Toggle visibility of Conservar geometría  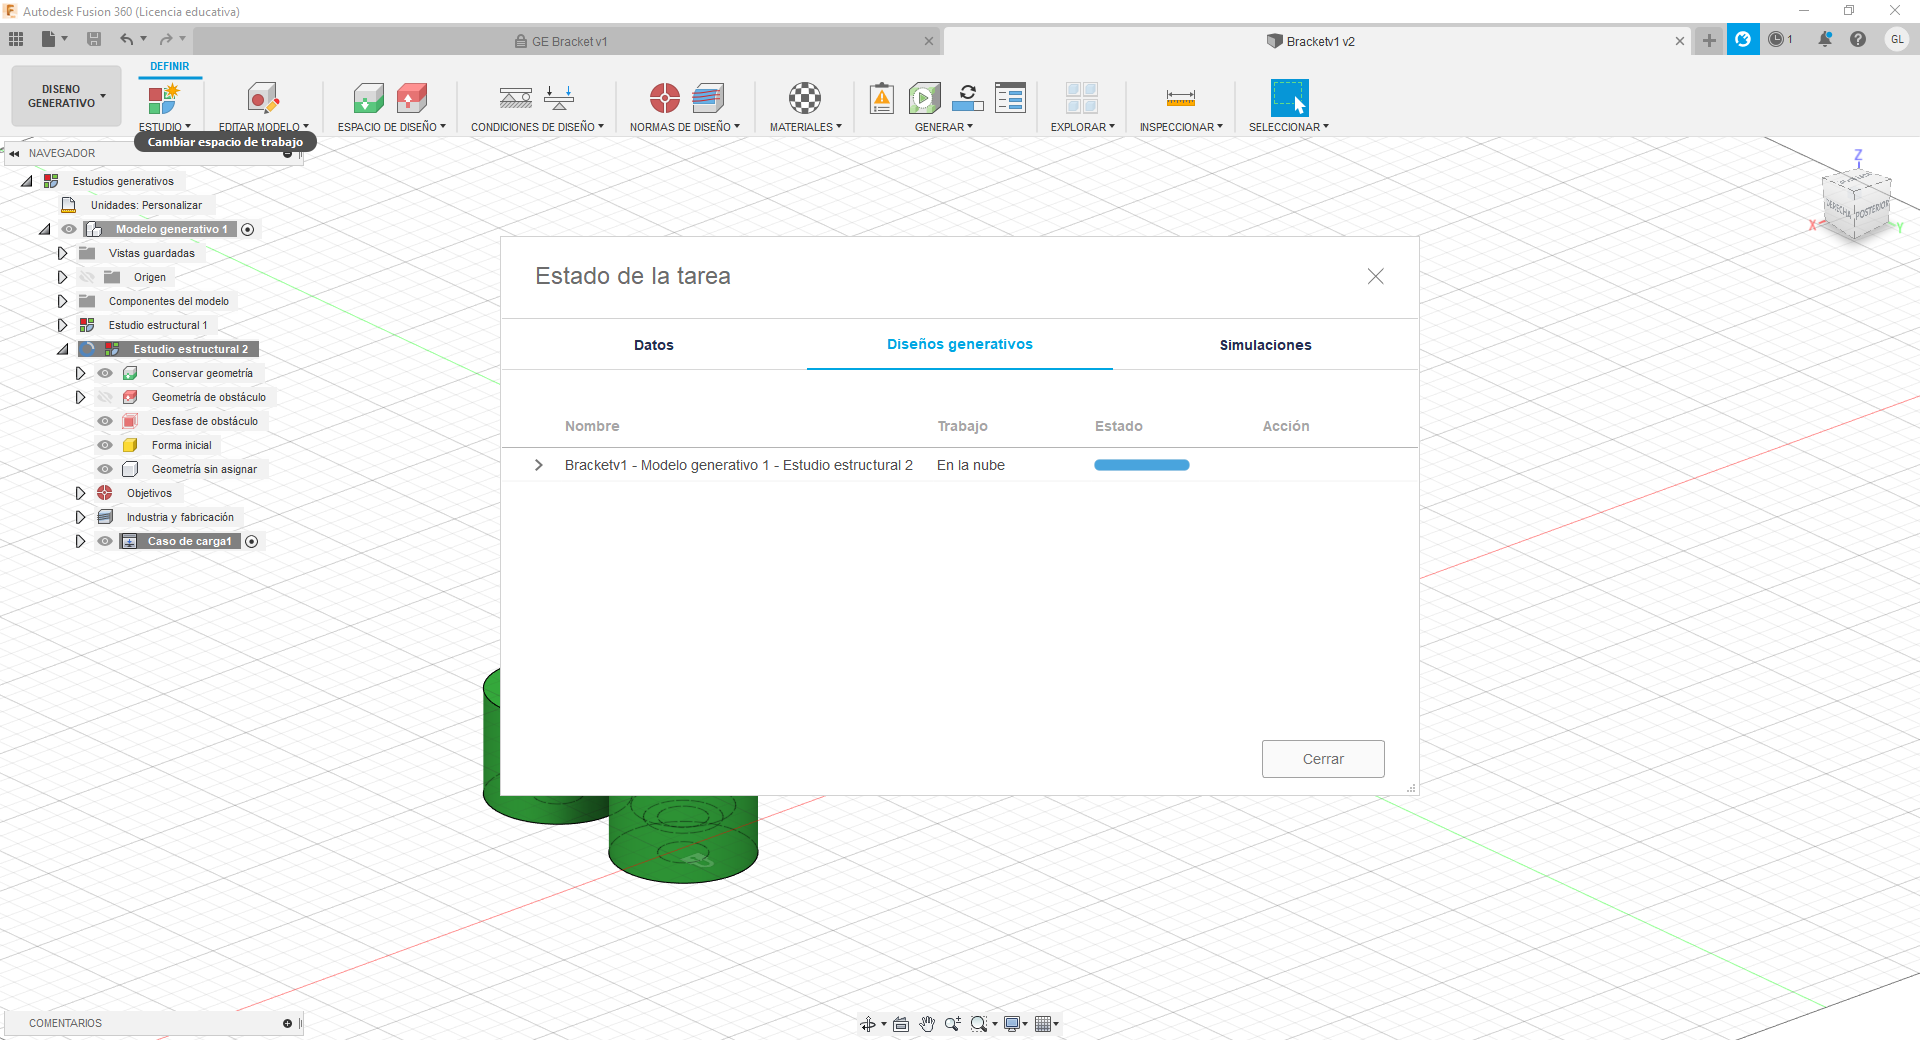point(105,373)
